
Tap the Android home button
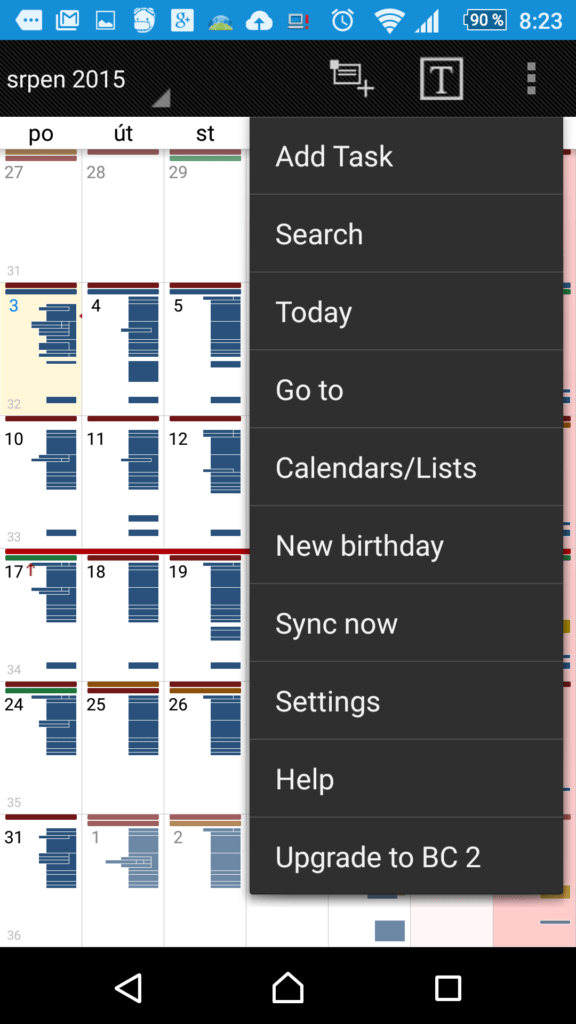point(288,987)
